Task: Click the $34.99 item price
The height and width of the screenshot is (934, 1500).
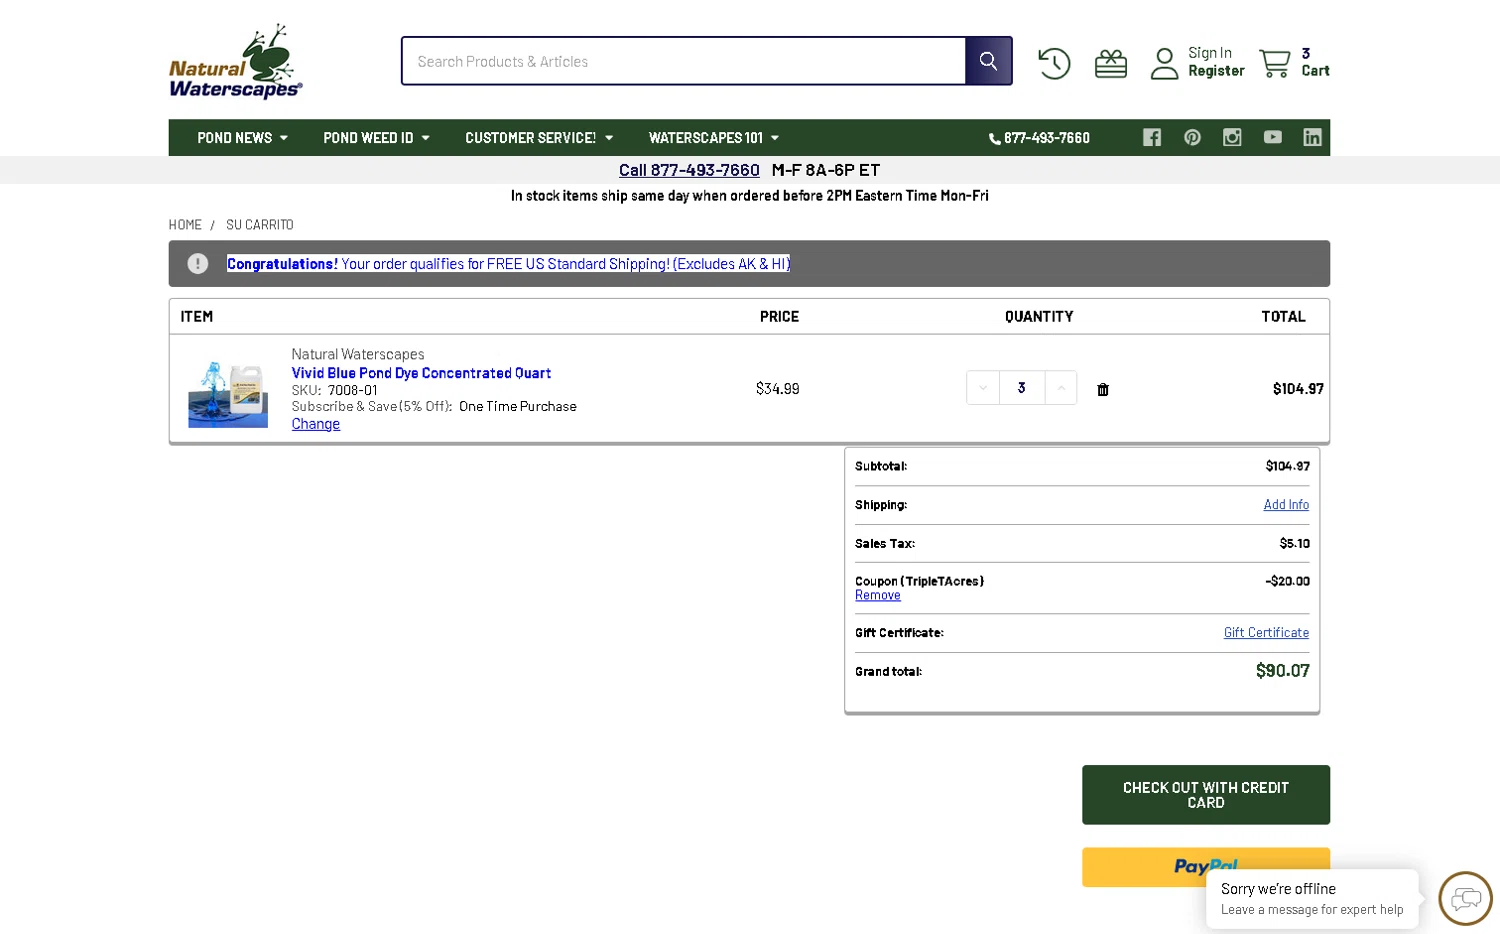Action: pyautogui.click(x=778, y=388)
